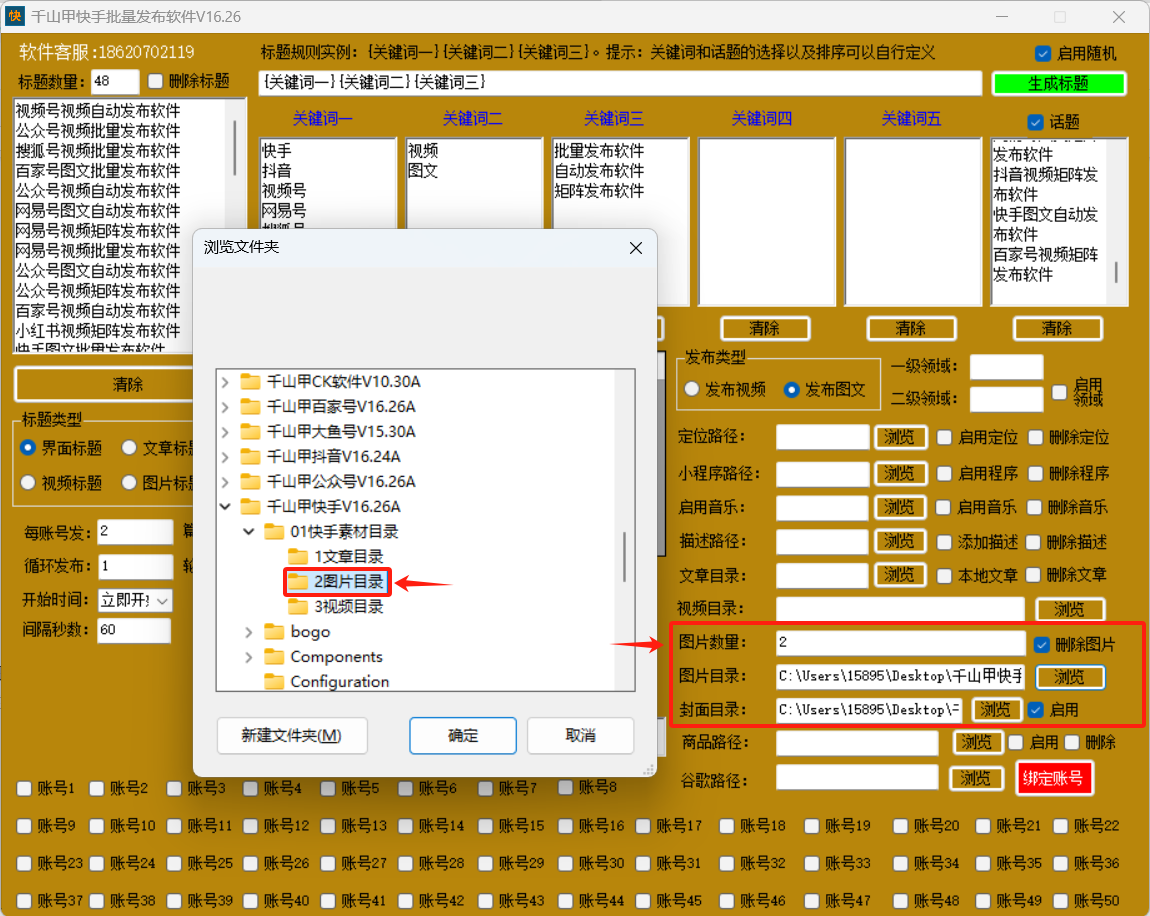The image size is (1150, 916).
Task: Select 快手 in the 关键词一 list
Action: (276, 150)
